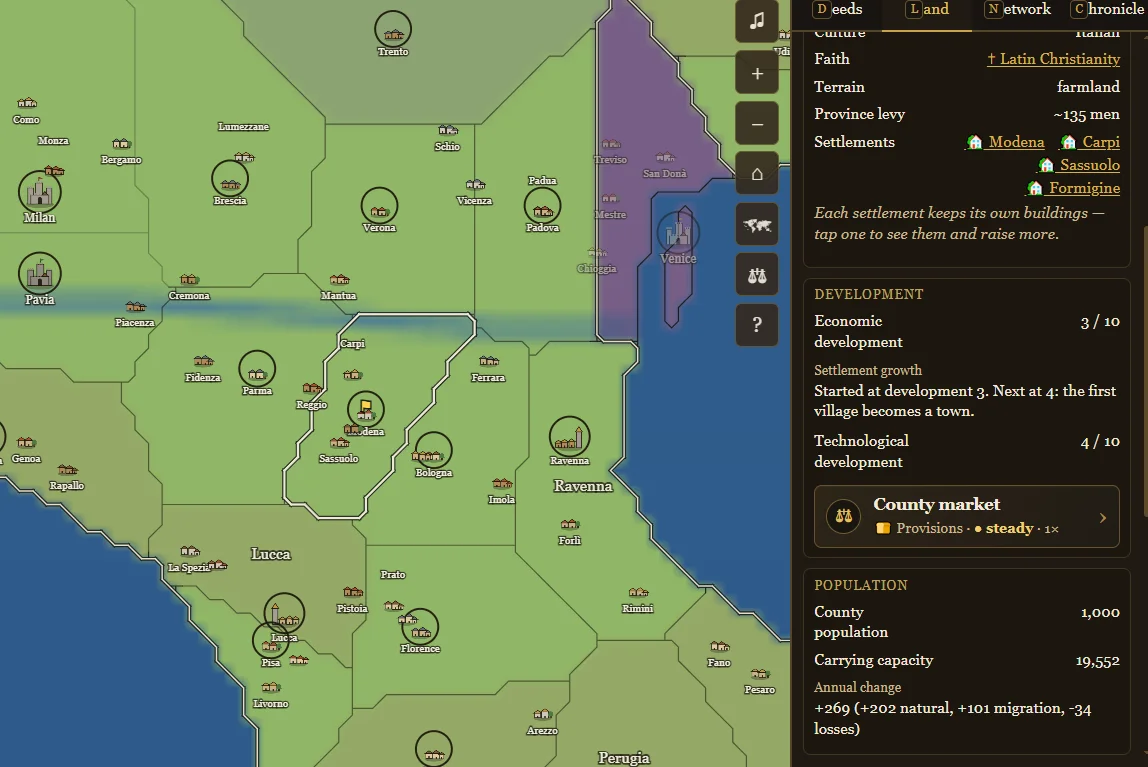Viewport: 1148px width, 767px height.
Task: Click the Trento settlement marker
Action: [x=393, y=30]
